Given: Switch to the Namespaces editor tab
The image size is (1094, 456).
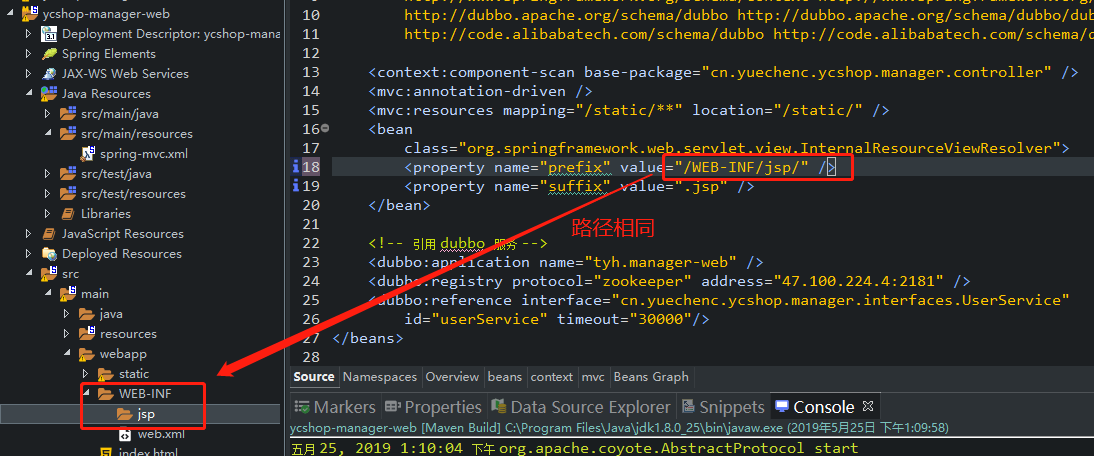Looking at the screenshot, I should [380, 377].
